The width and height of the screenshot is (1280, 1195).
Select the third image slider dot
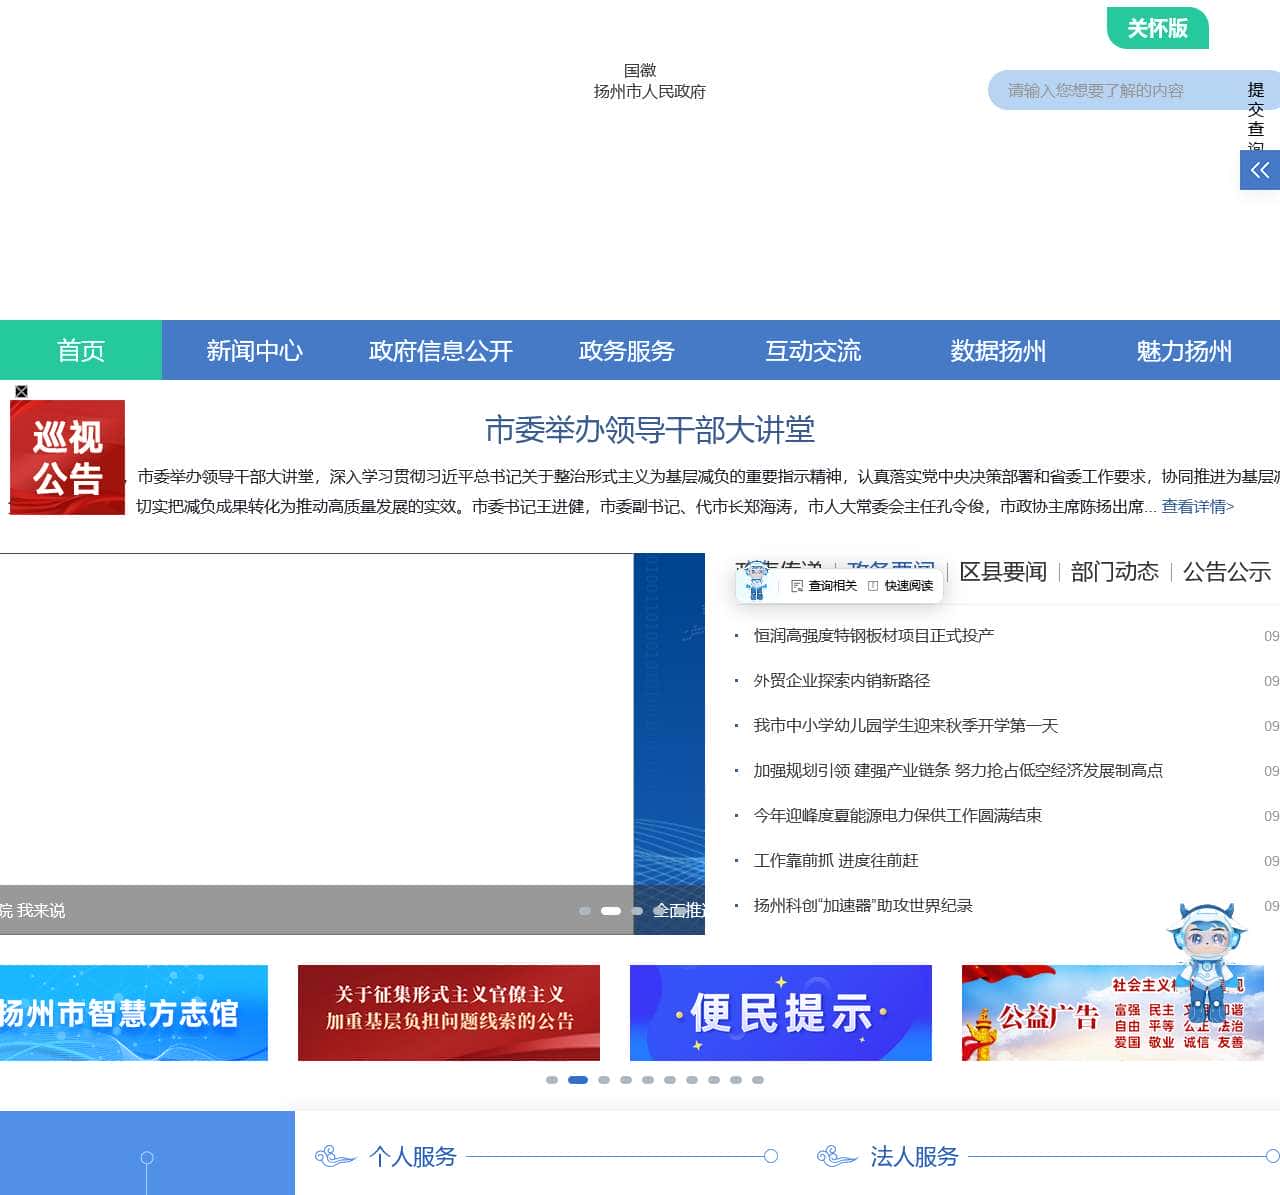click(637, 911)
